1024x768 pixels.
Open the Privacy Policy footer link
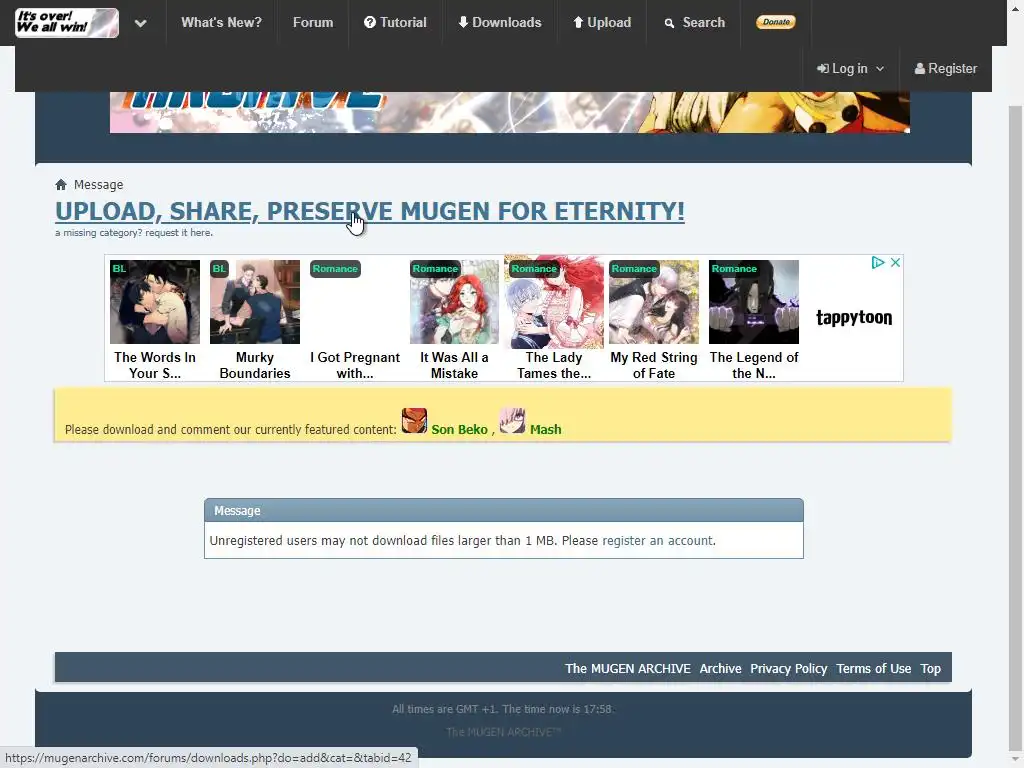[788, 668]
